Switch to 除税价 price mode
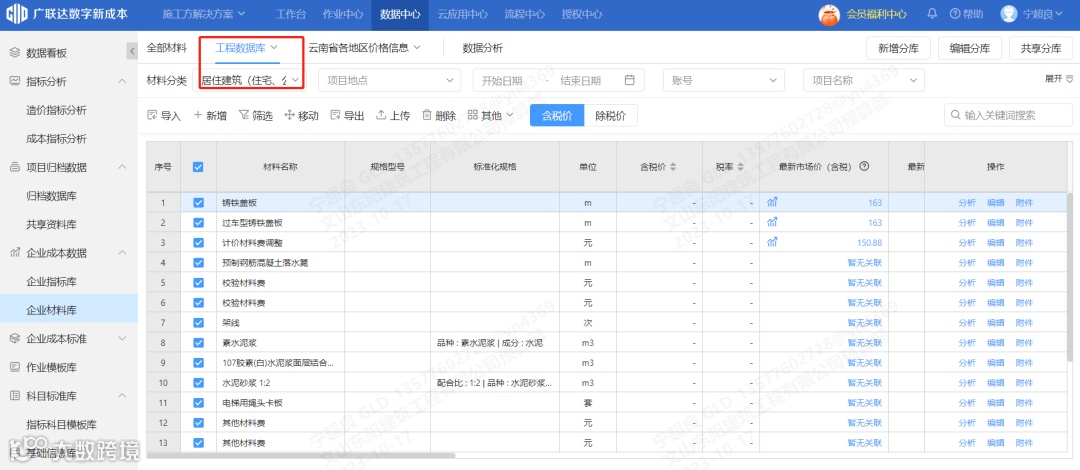Viewport: 1080px width, 470px height. (x=611, y=116)
